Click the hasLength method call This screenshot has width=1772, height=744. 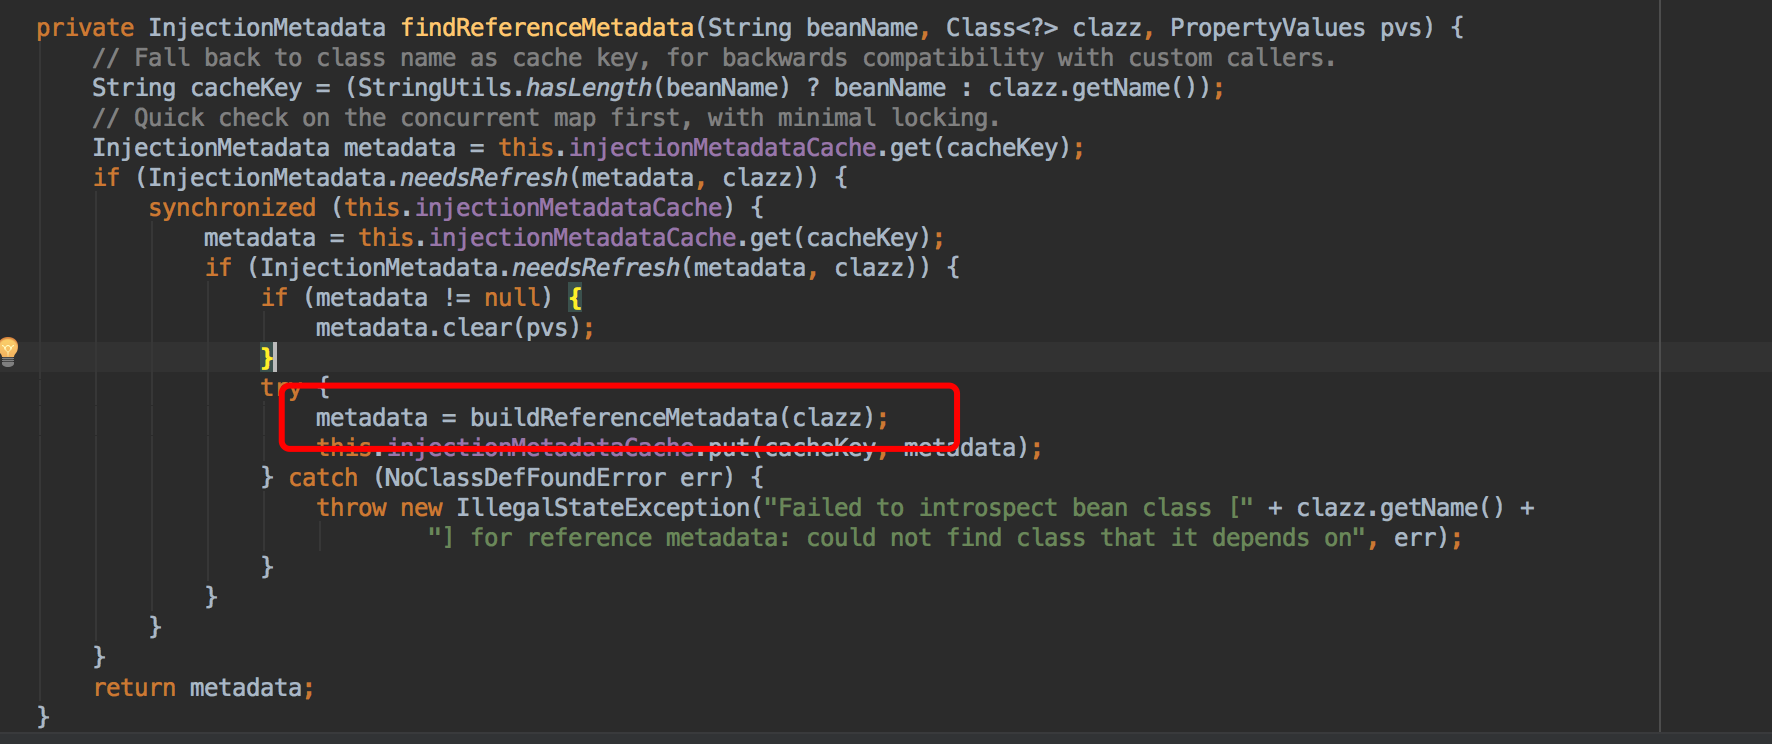click(589, 88)
